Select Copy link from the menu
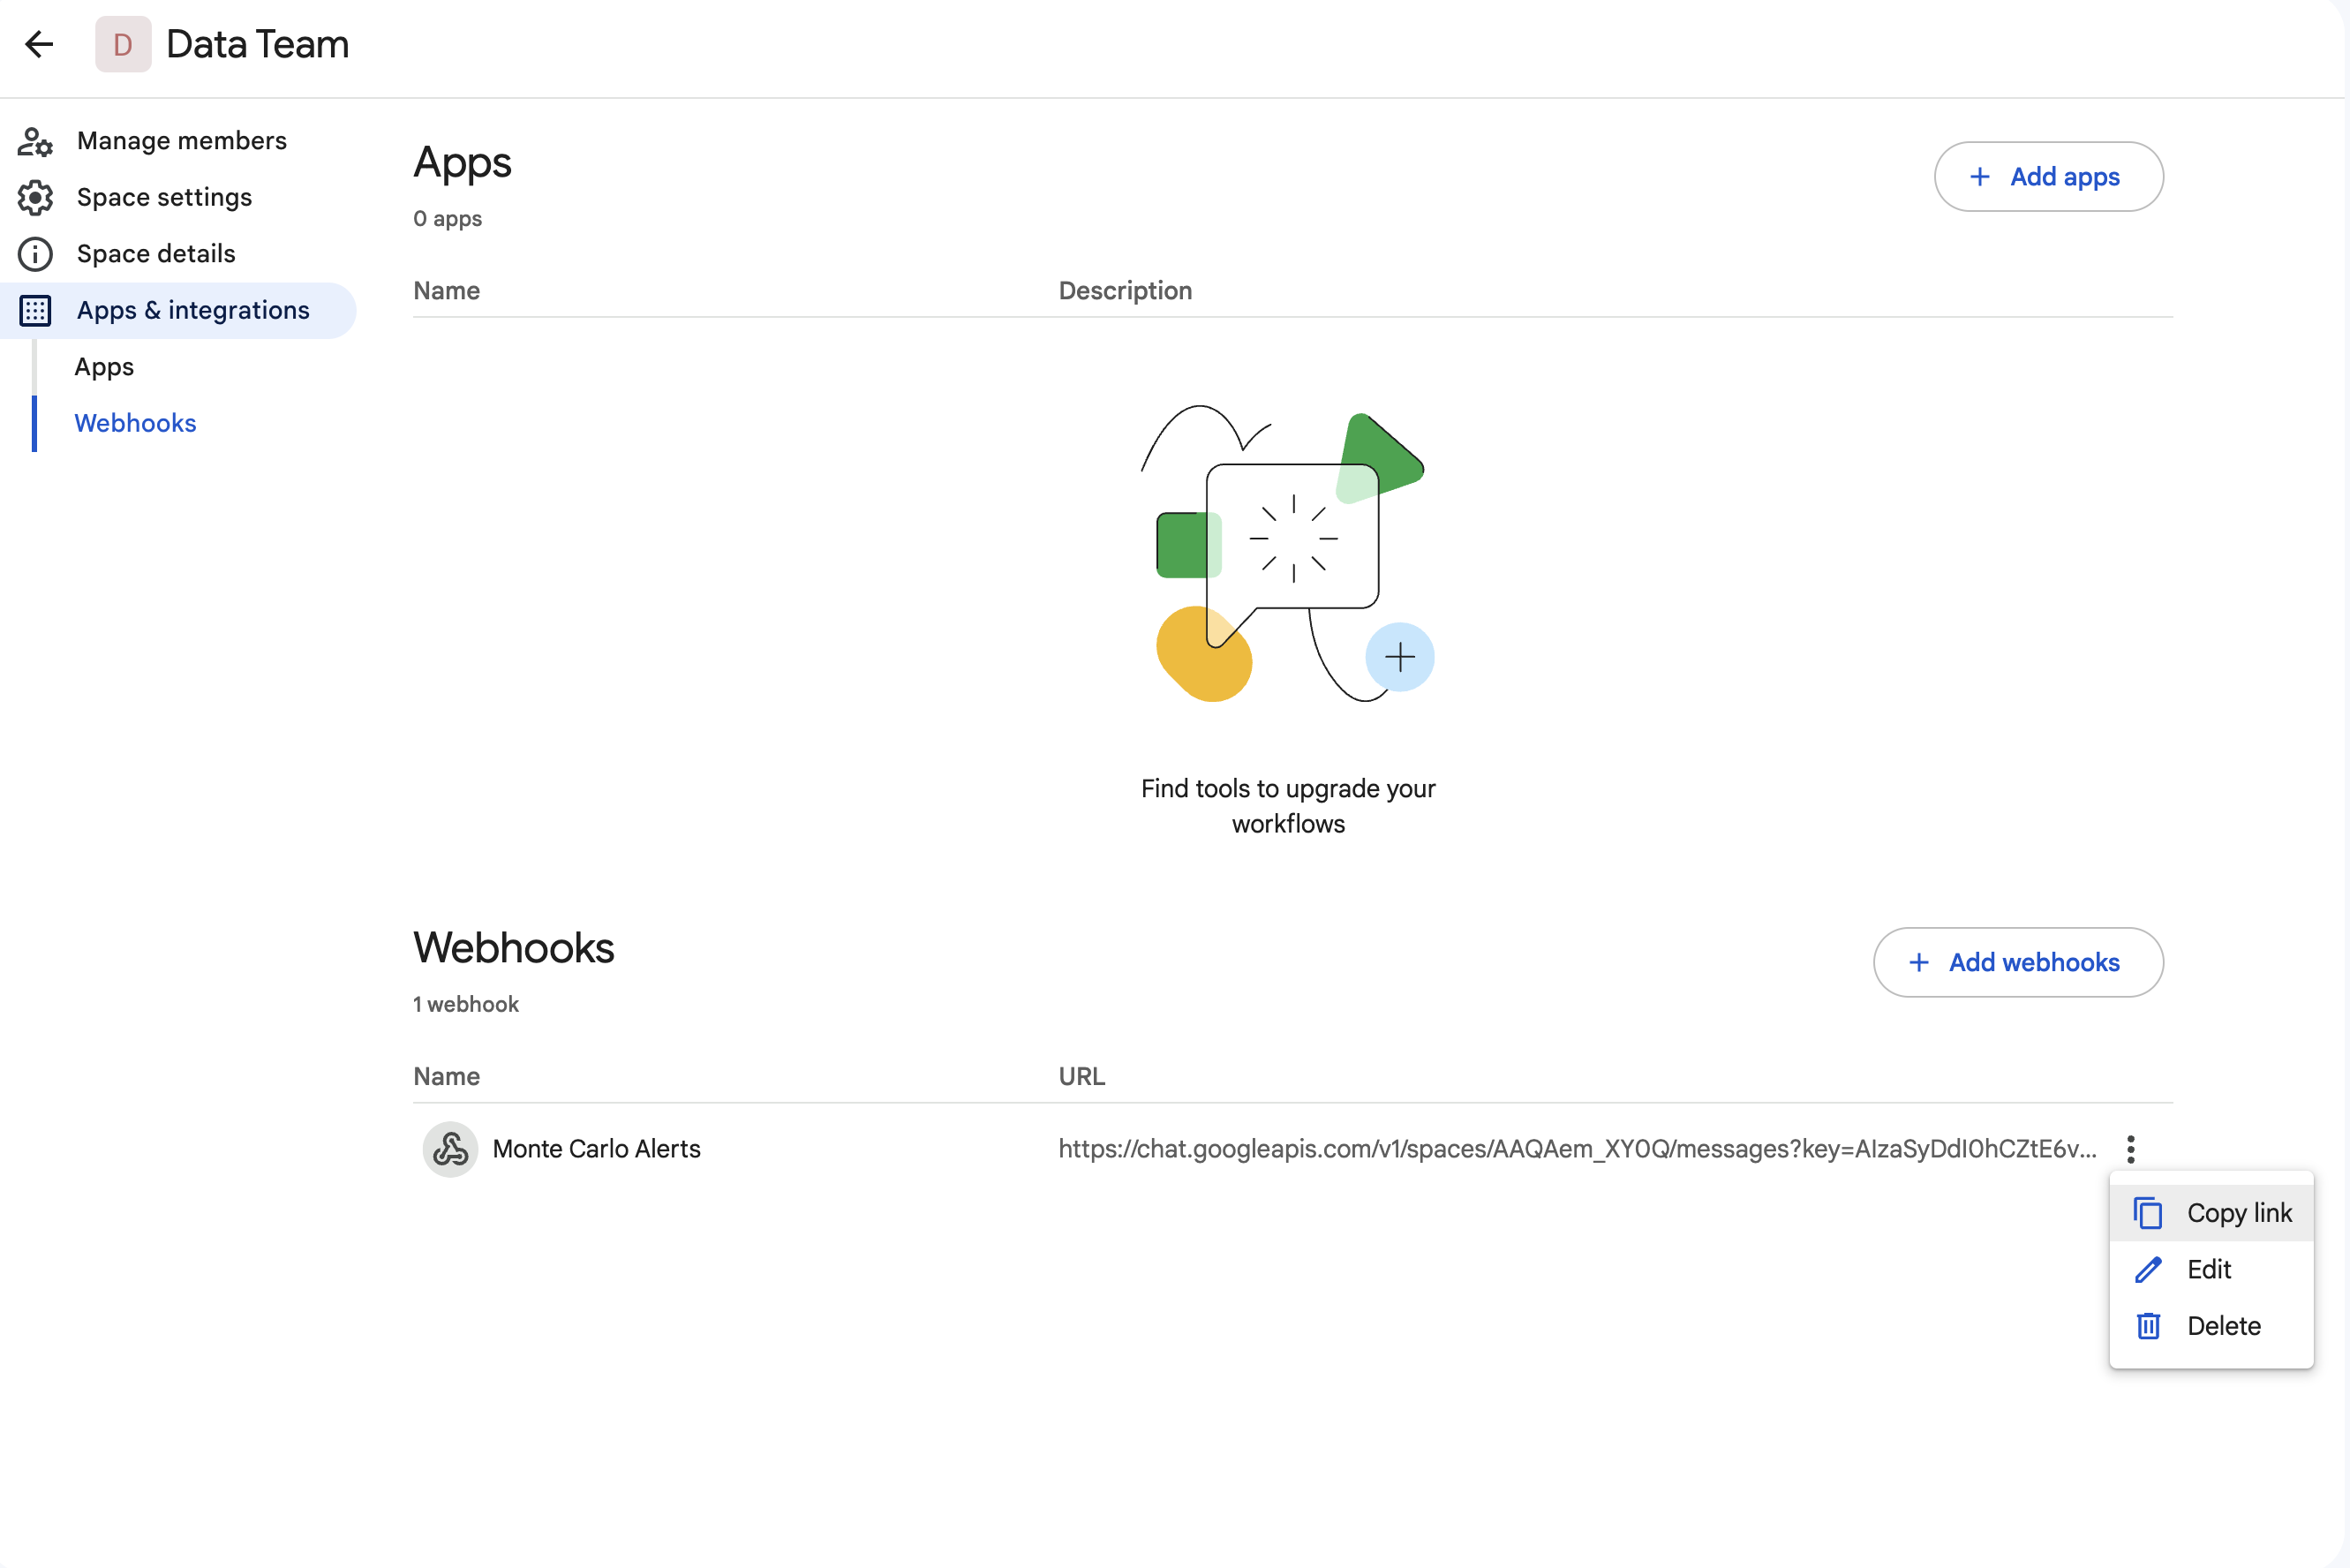Viewport: 2350px width, 1568px height. (2238, 1213)
